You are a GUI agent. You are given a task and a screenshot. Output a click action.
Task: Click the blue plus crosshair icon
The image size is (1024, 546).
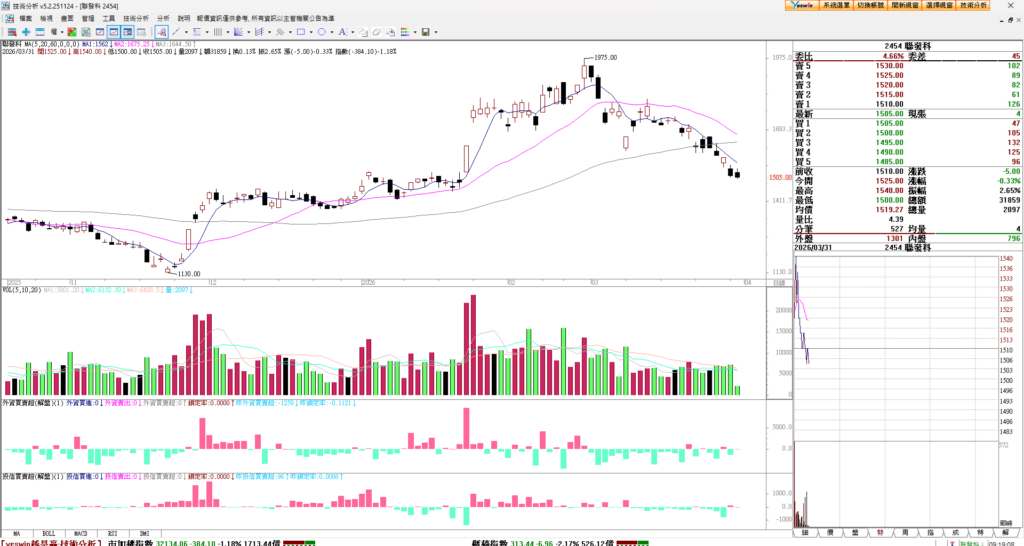(26, 32)
